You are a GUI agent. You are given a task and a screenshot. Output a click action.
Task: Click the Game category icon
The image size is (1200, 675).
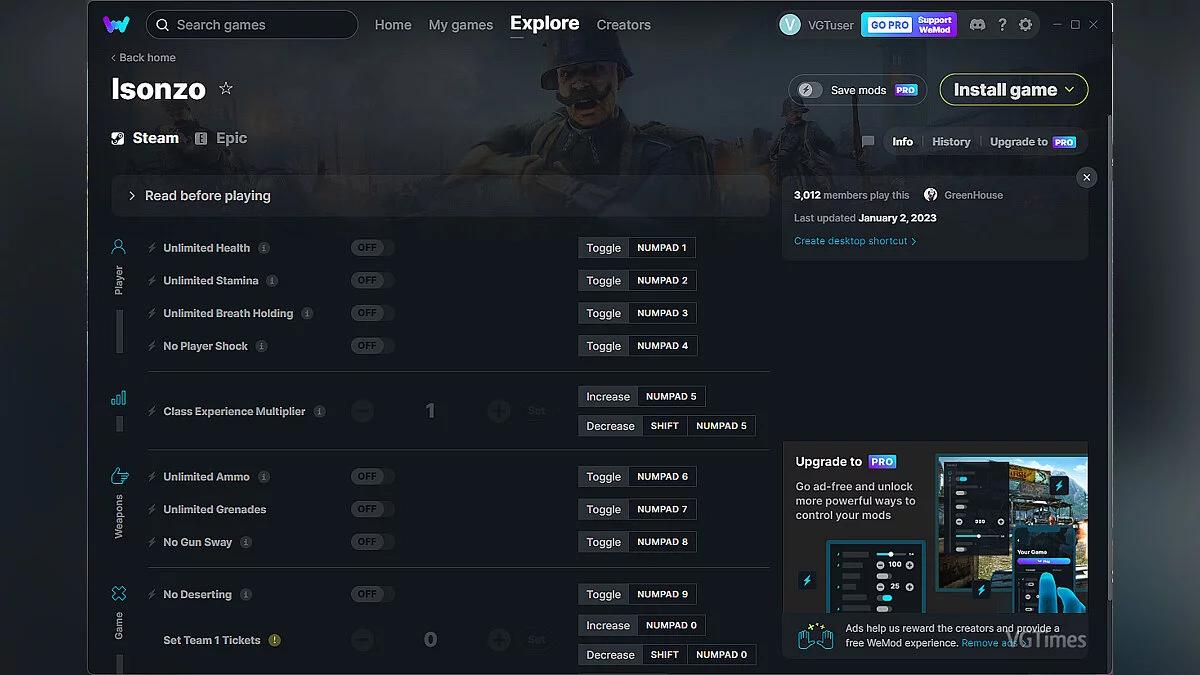(119, 594)
